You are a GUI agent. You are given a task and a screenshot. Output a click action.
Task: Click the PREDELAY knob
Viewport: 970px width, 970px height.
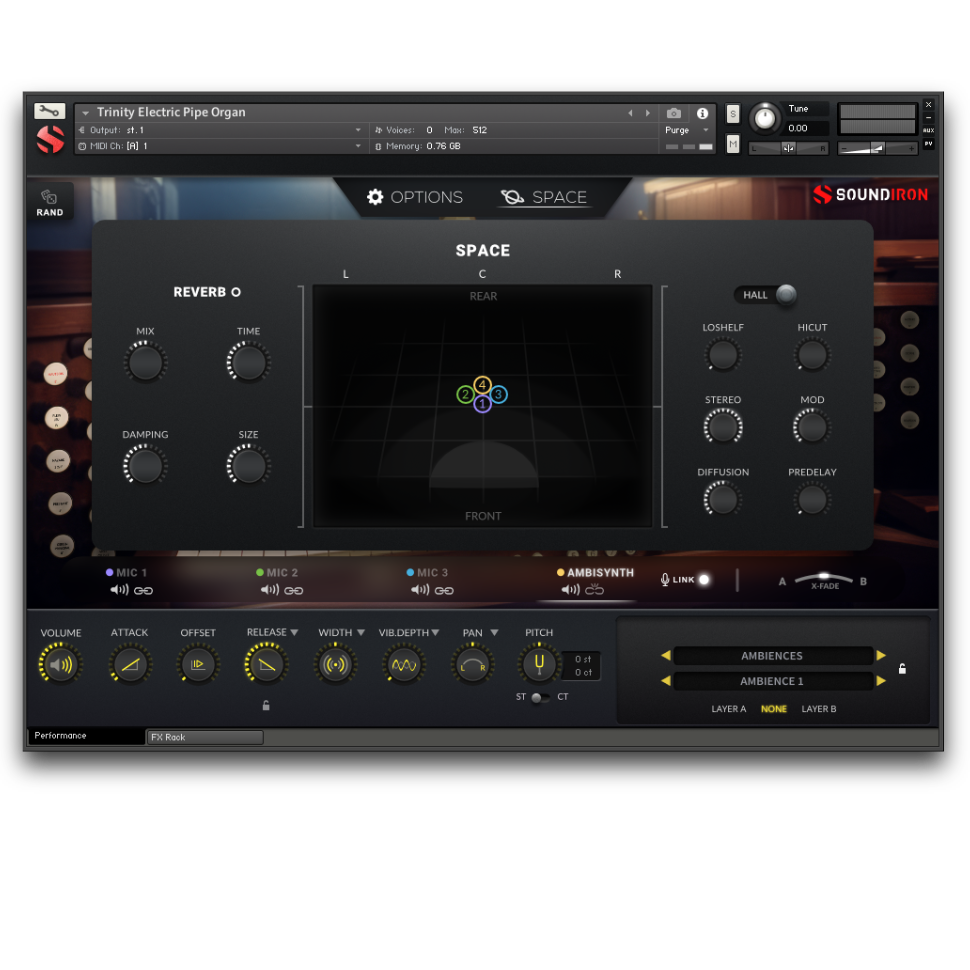click(812, 499)
